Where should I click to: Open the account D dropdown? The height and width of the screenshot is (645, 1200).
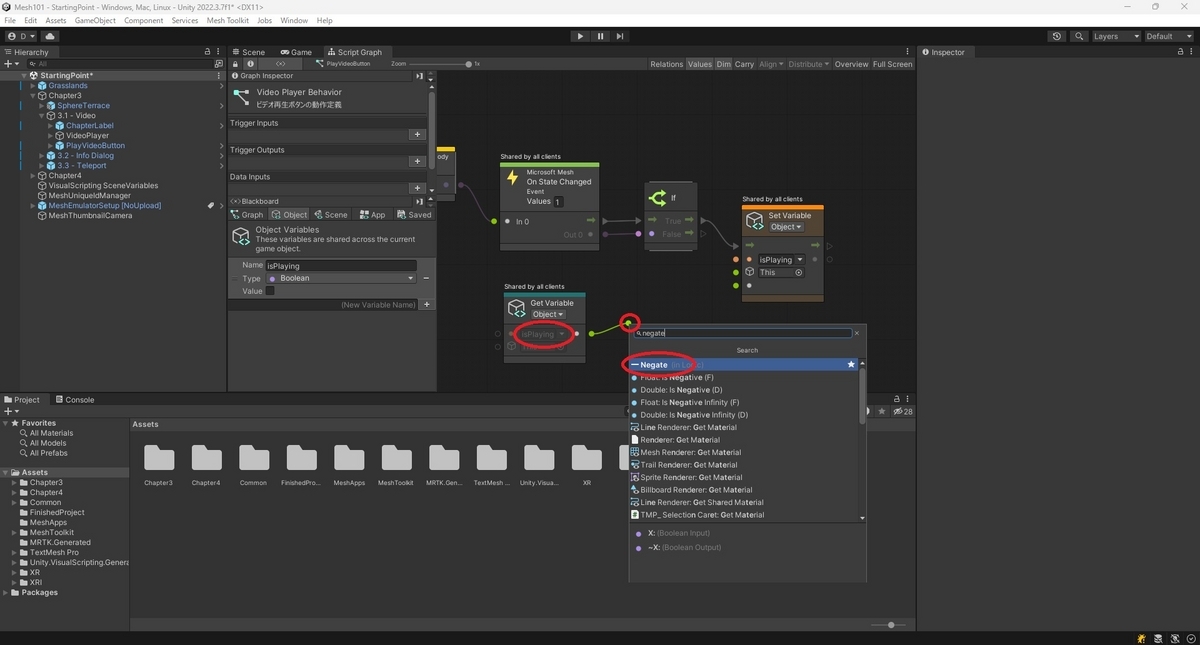(21, 36)
